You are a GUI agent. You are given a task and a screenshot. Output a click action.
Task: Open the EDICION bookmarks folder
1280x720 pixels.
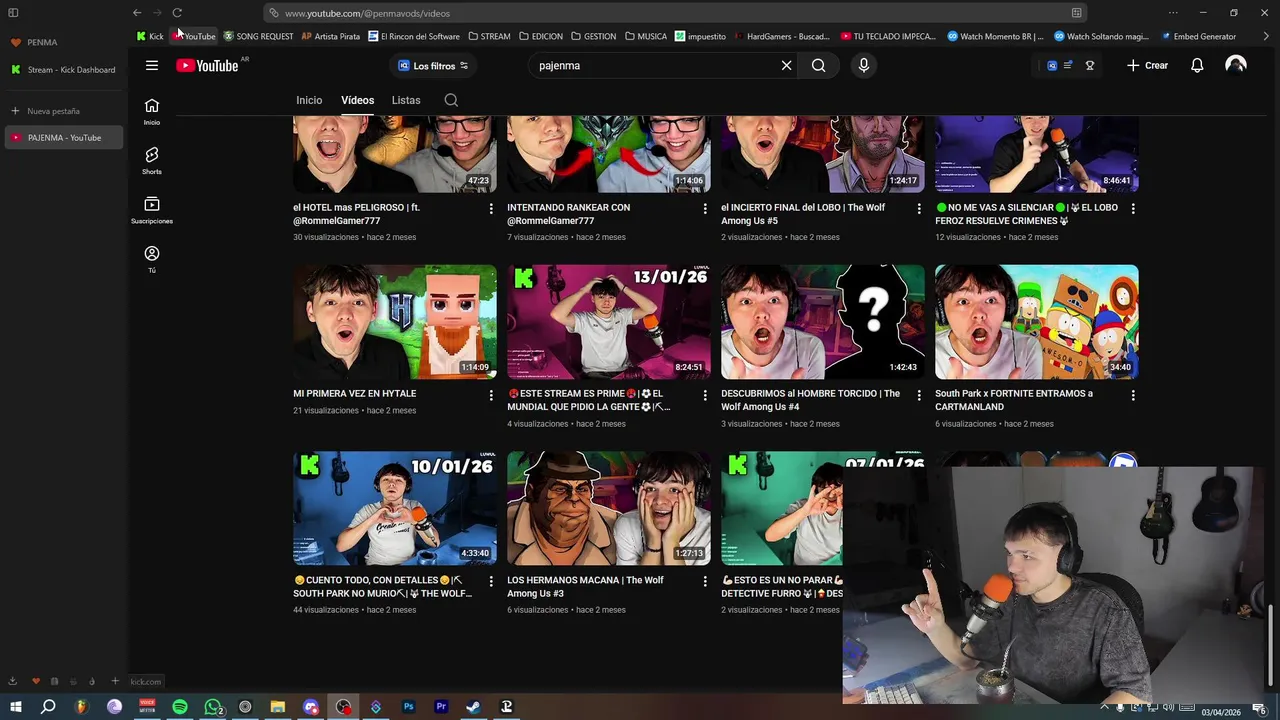coord(541,36)
